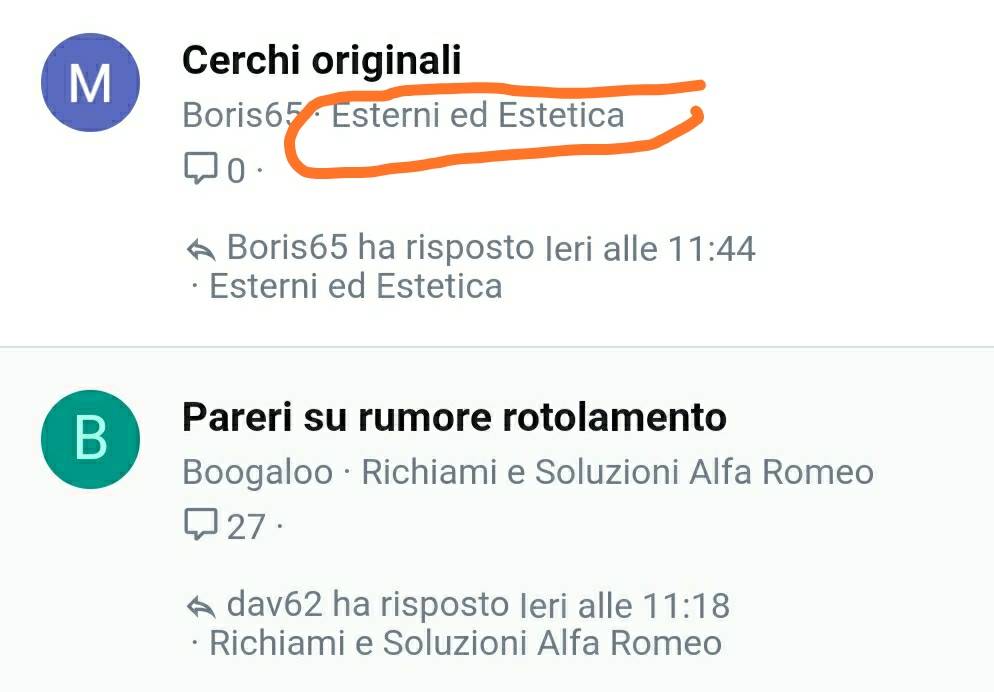
Task: Click the green B avatar
Action: [x=90, y=439]
